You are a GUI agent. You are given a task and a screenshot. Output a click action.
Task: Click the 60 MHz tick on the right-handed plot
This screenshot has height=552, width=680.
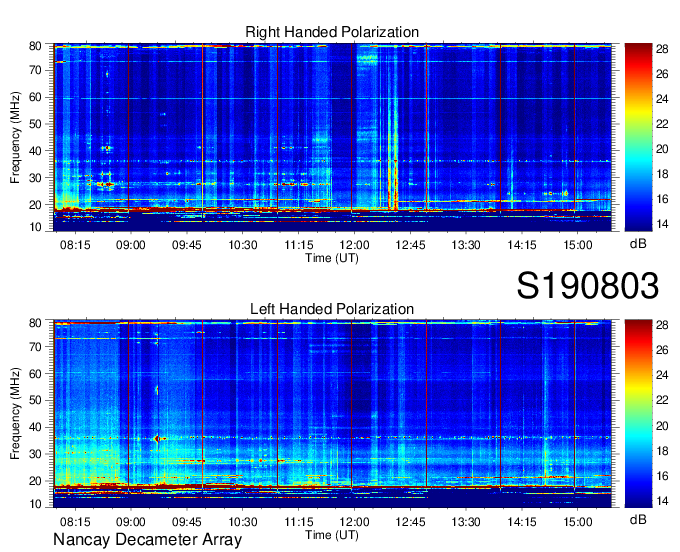pos(35,97)
